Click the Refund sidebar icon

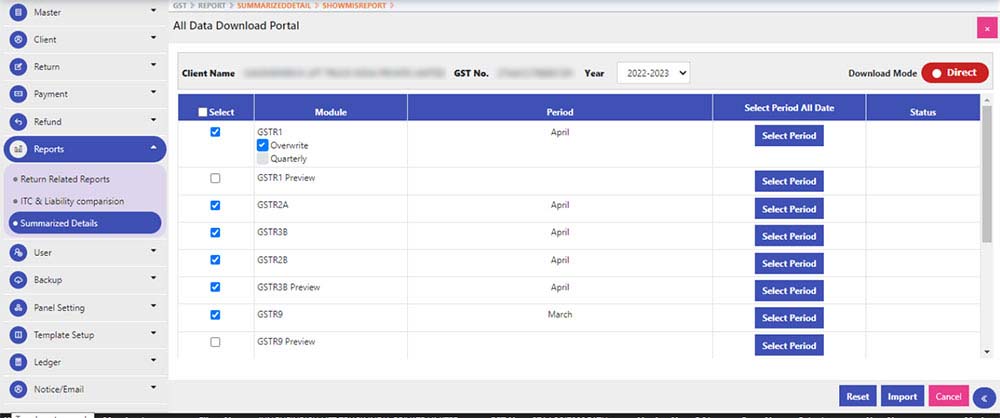pos(17,122)
